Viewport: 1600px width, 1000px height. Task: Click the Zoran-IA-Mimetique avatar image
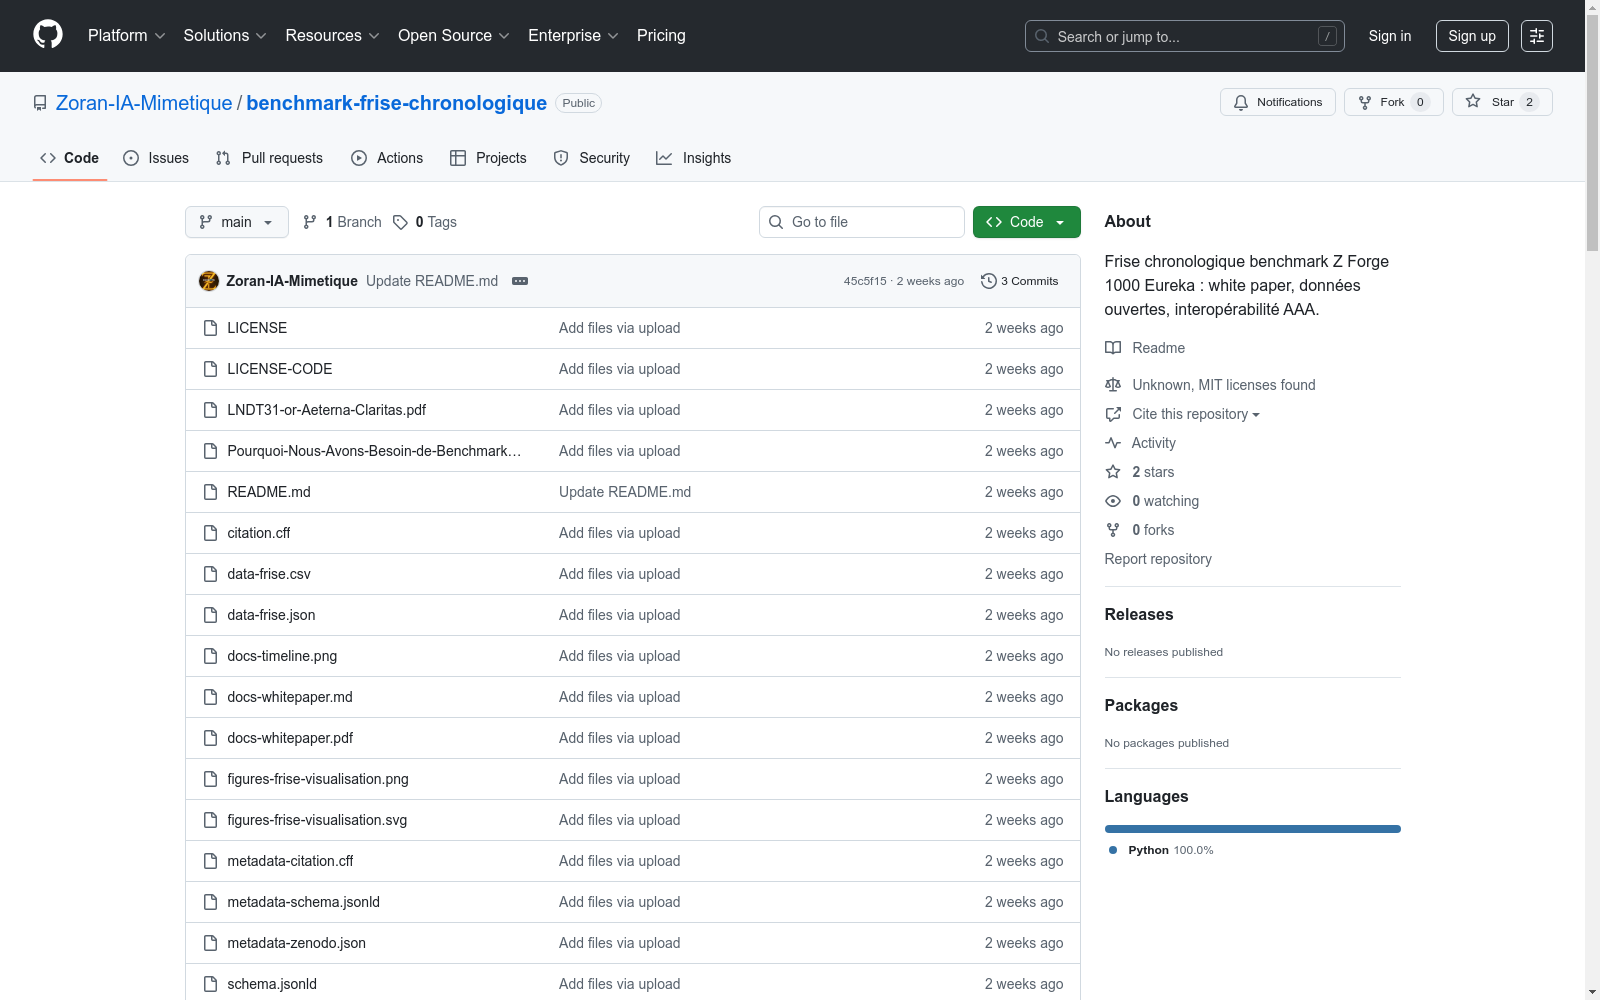point(209,281)
